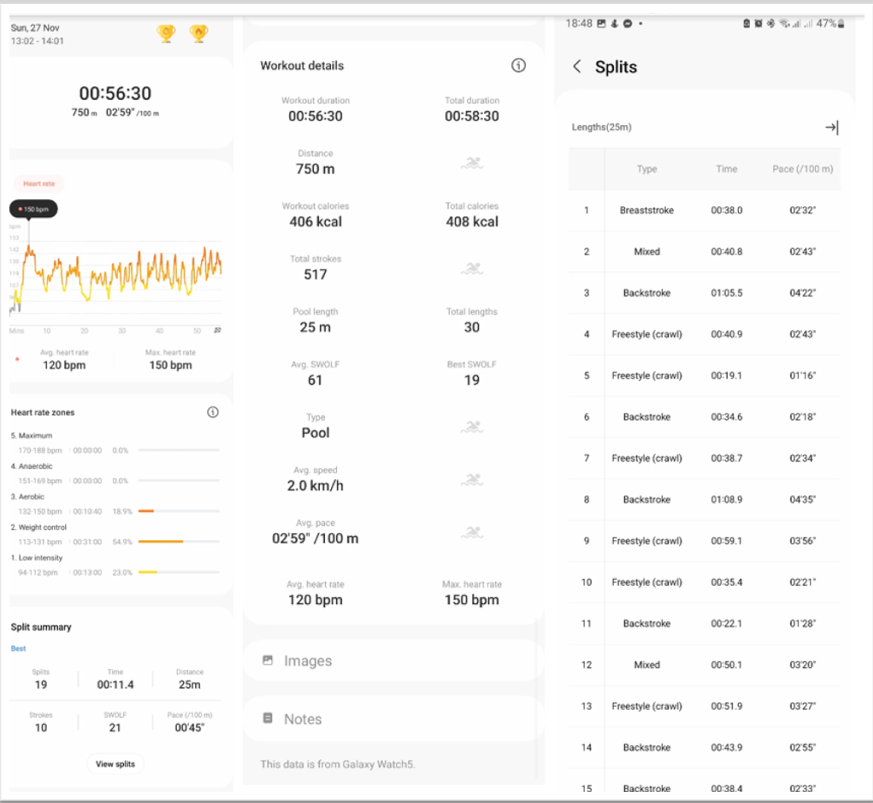This screenshot has width=873, height=803.
Task: Tap the expand arrow beside Lengths(25m)
Action: click(x=831, y=127)
